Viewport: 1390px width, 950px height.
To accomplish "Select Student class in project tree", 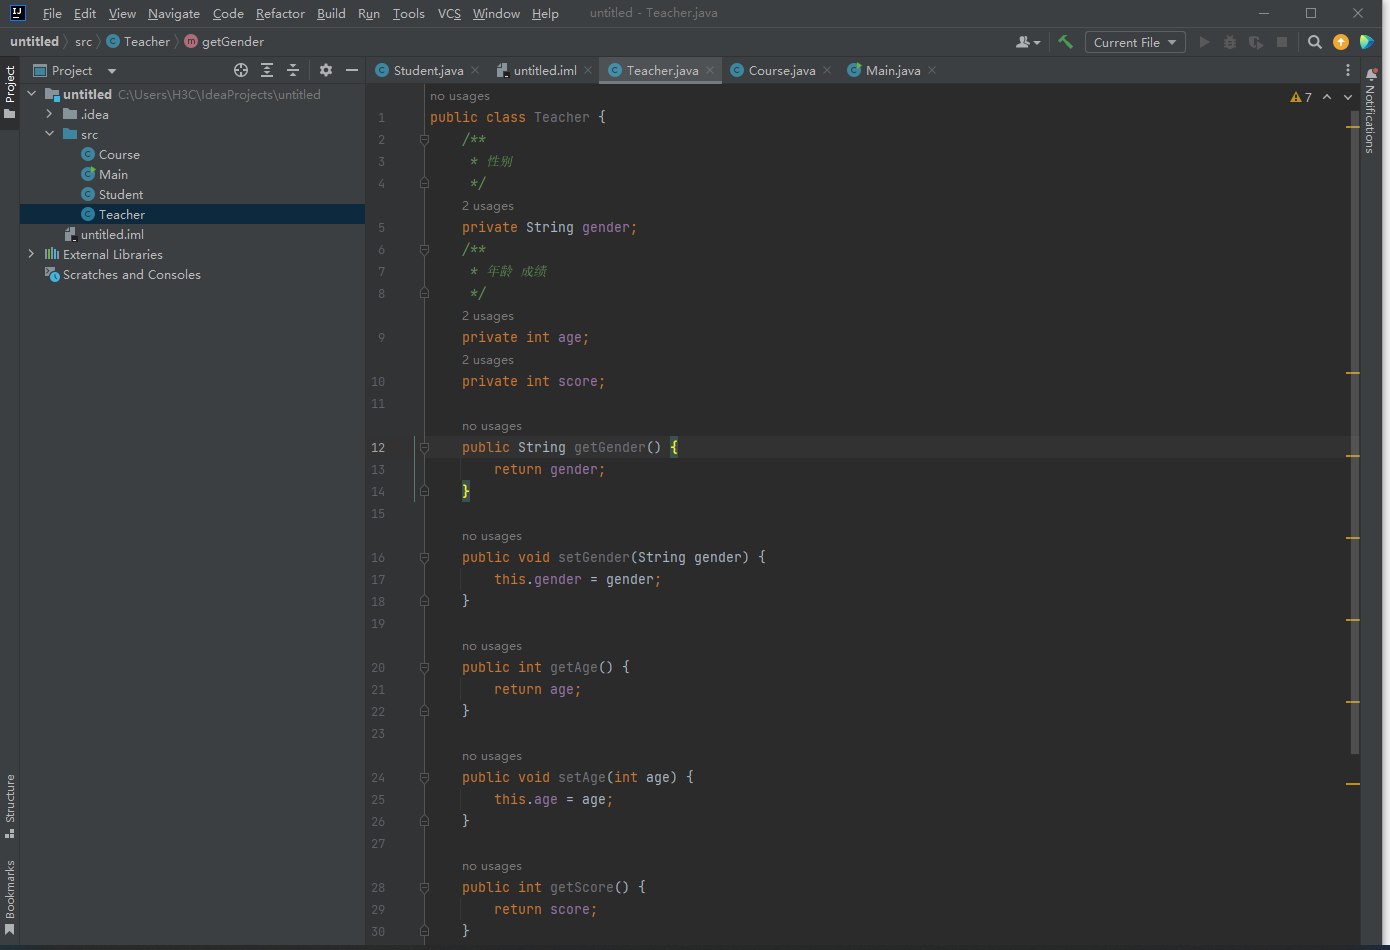I will pyautogui.click(x=121, y=194).
